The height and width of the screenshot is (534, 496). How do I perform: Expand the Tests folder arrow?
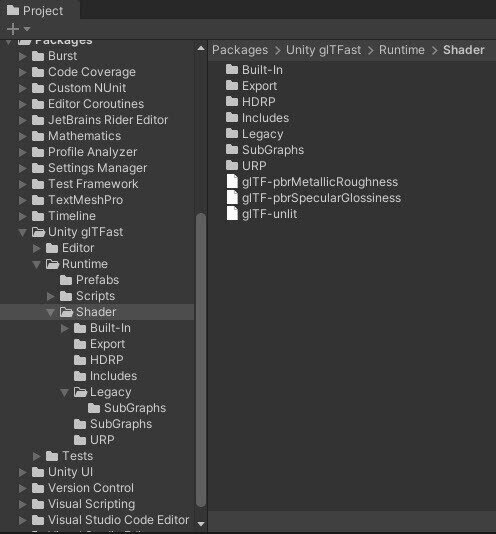pyautogui.click(x=36, y=456)
